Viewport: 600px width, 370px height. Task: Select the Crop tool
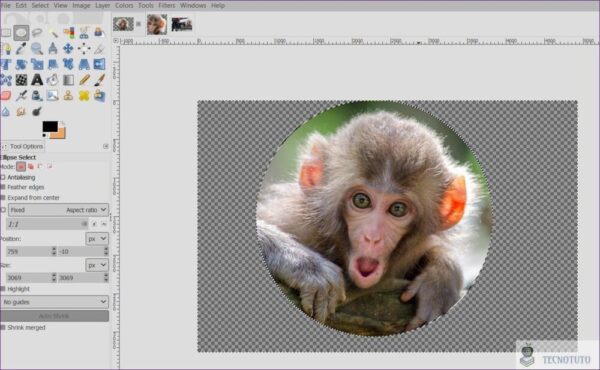99,49
